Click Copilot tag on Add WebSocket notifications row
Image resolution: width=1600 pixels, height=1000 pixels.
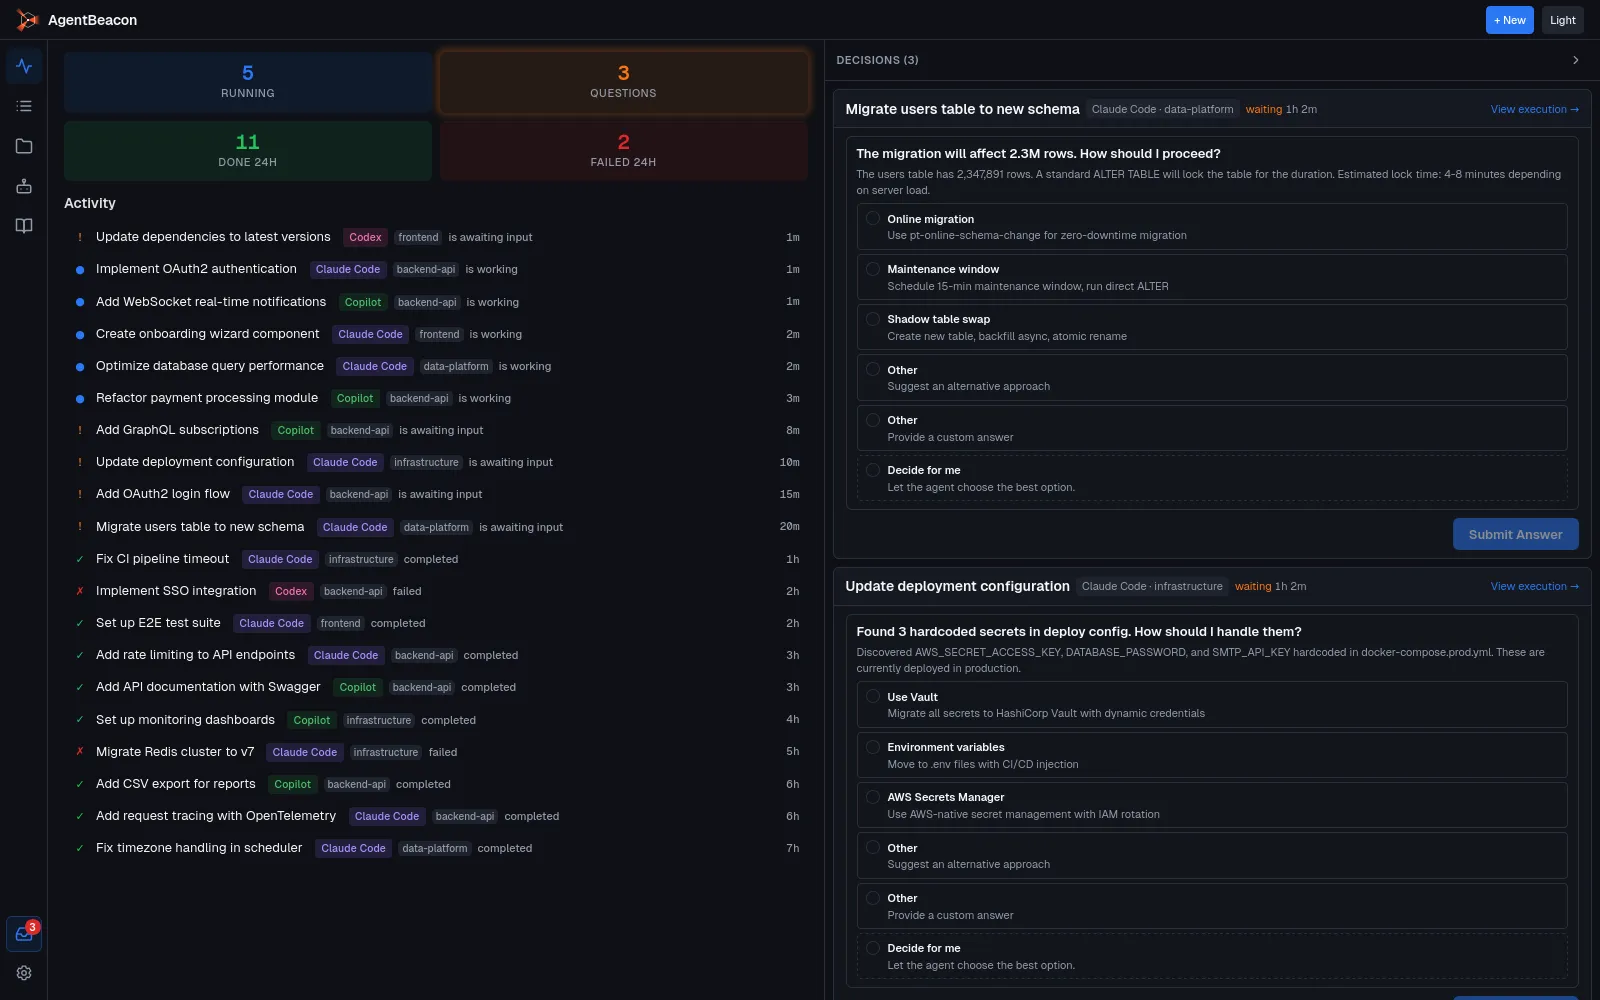point(362,302)
